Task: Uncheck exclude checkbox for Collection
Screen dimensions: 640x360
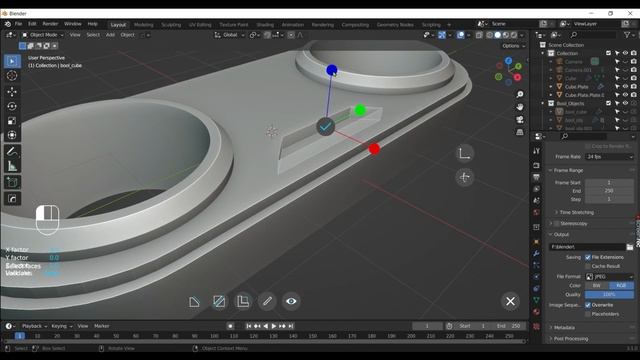Action: [609, 53]
